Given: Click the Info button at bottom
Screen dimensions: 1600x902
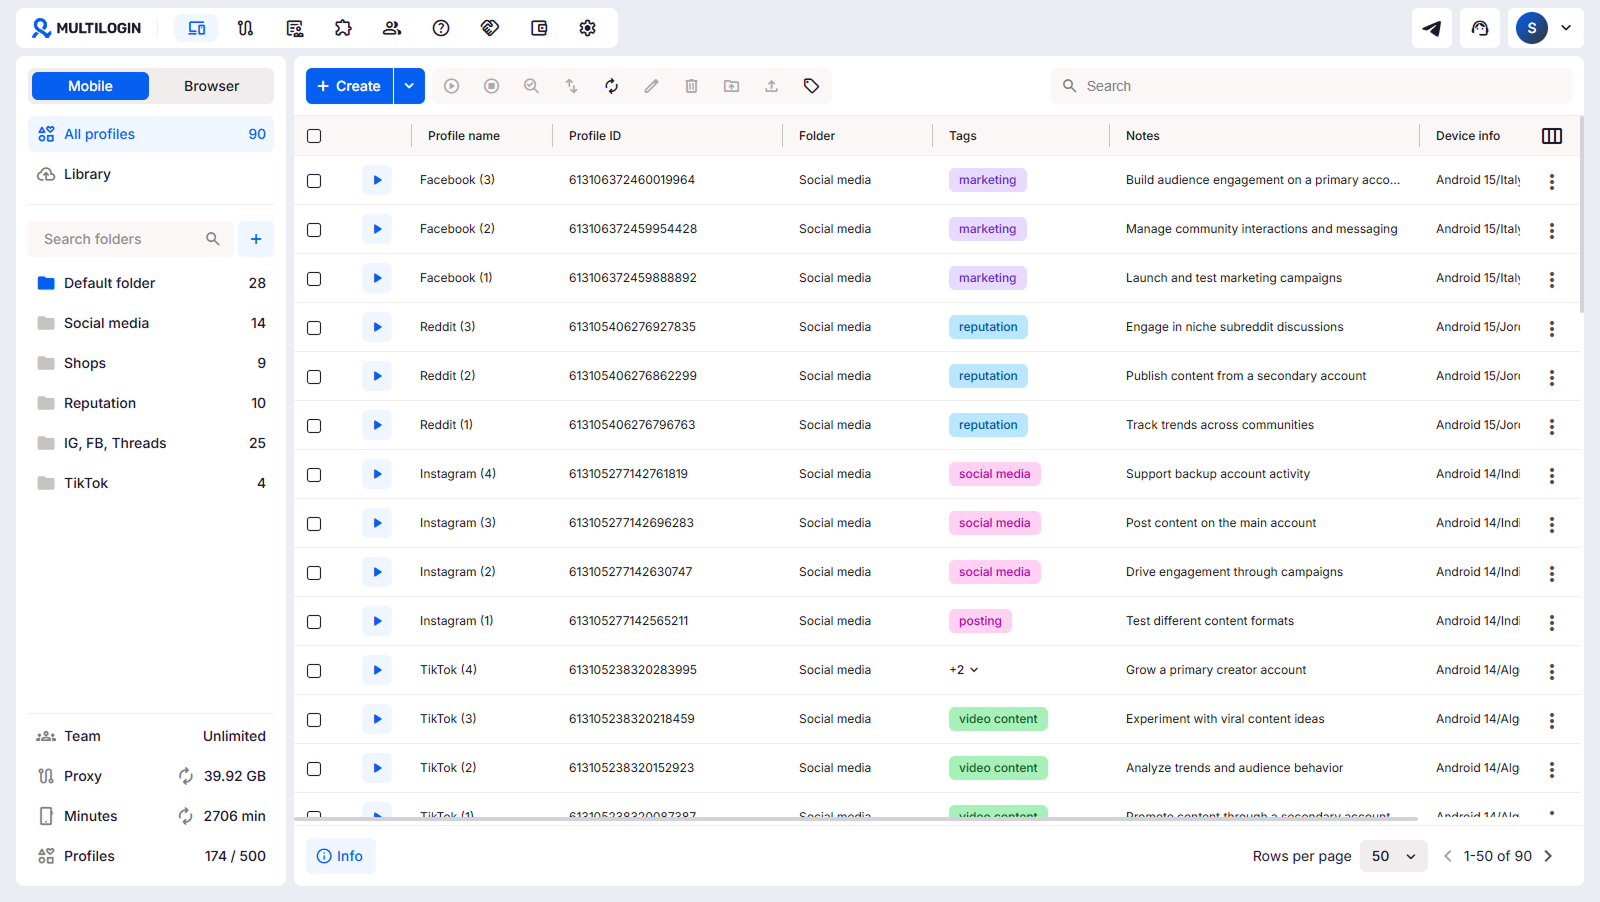Looking at the screenshot, I should click(x=340, y=856).
